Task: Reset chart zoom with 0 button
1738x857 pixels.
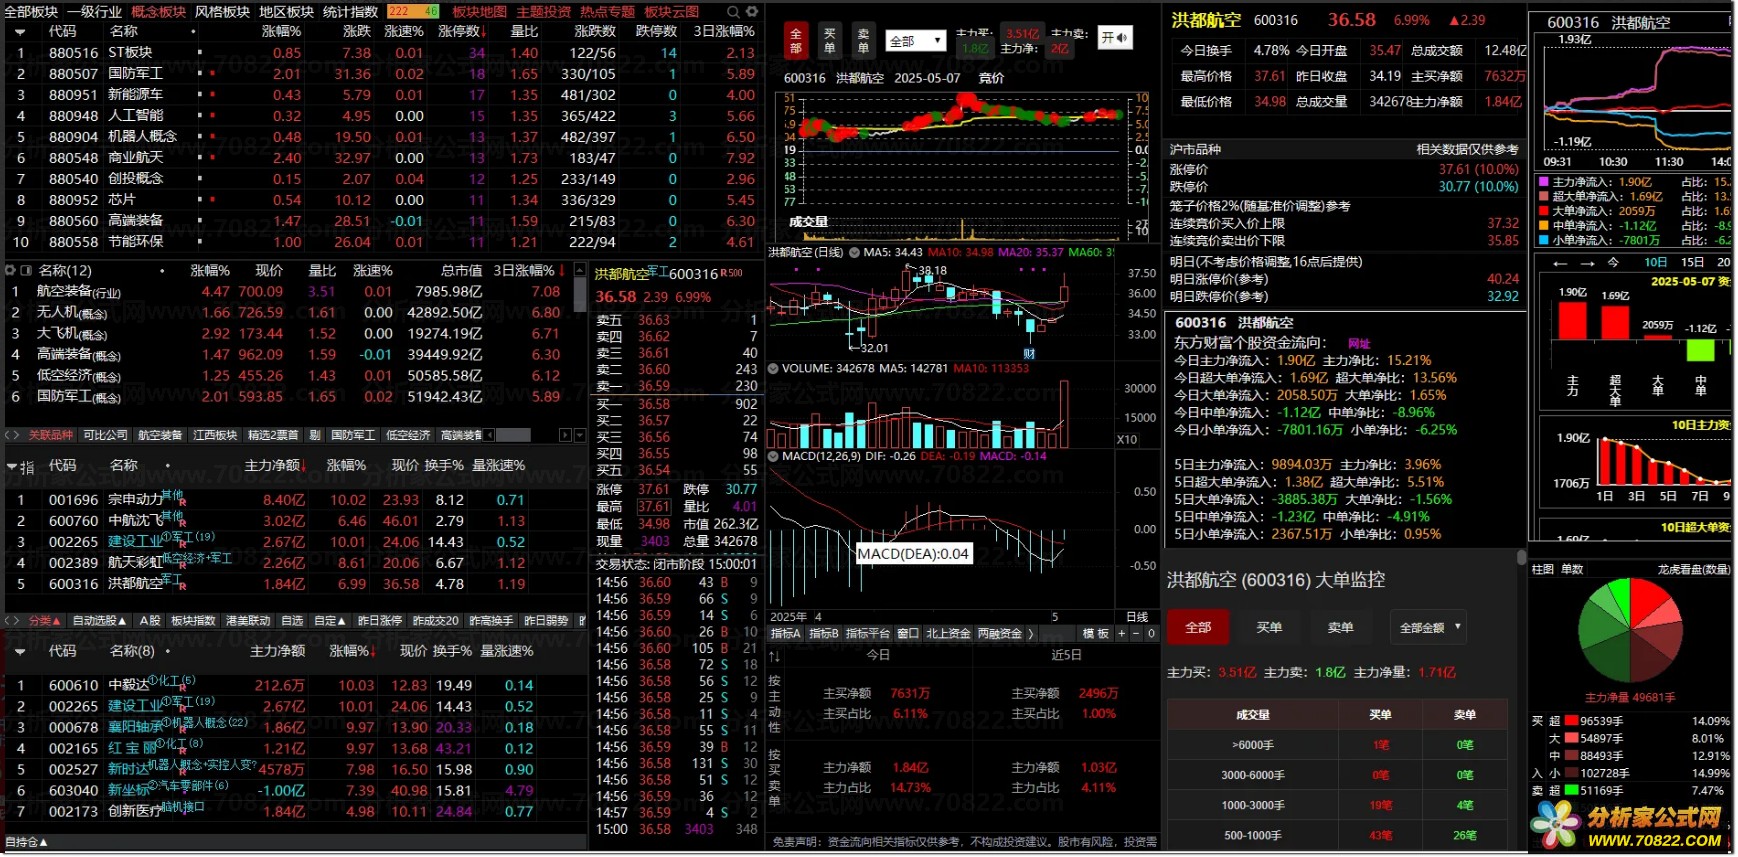Action: [1151, 633]
